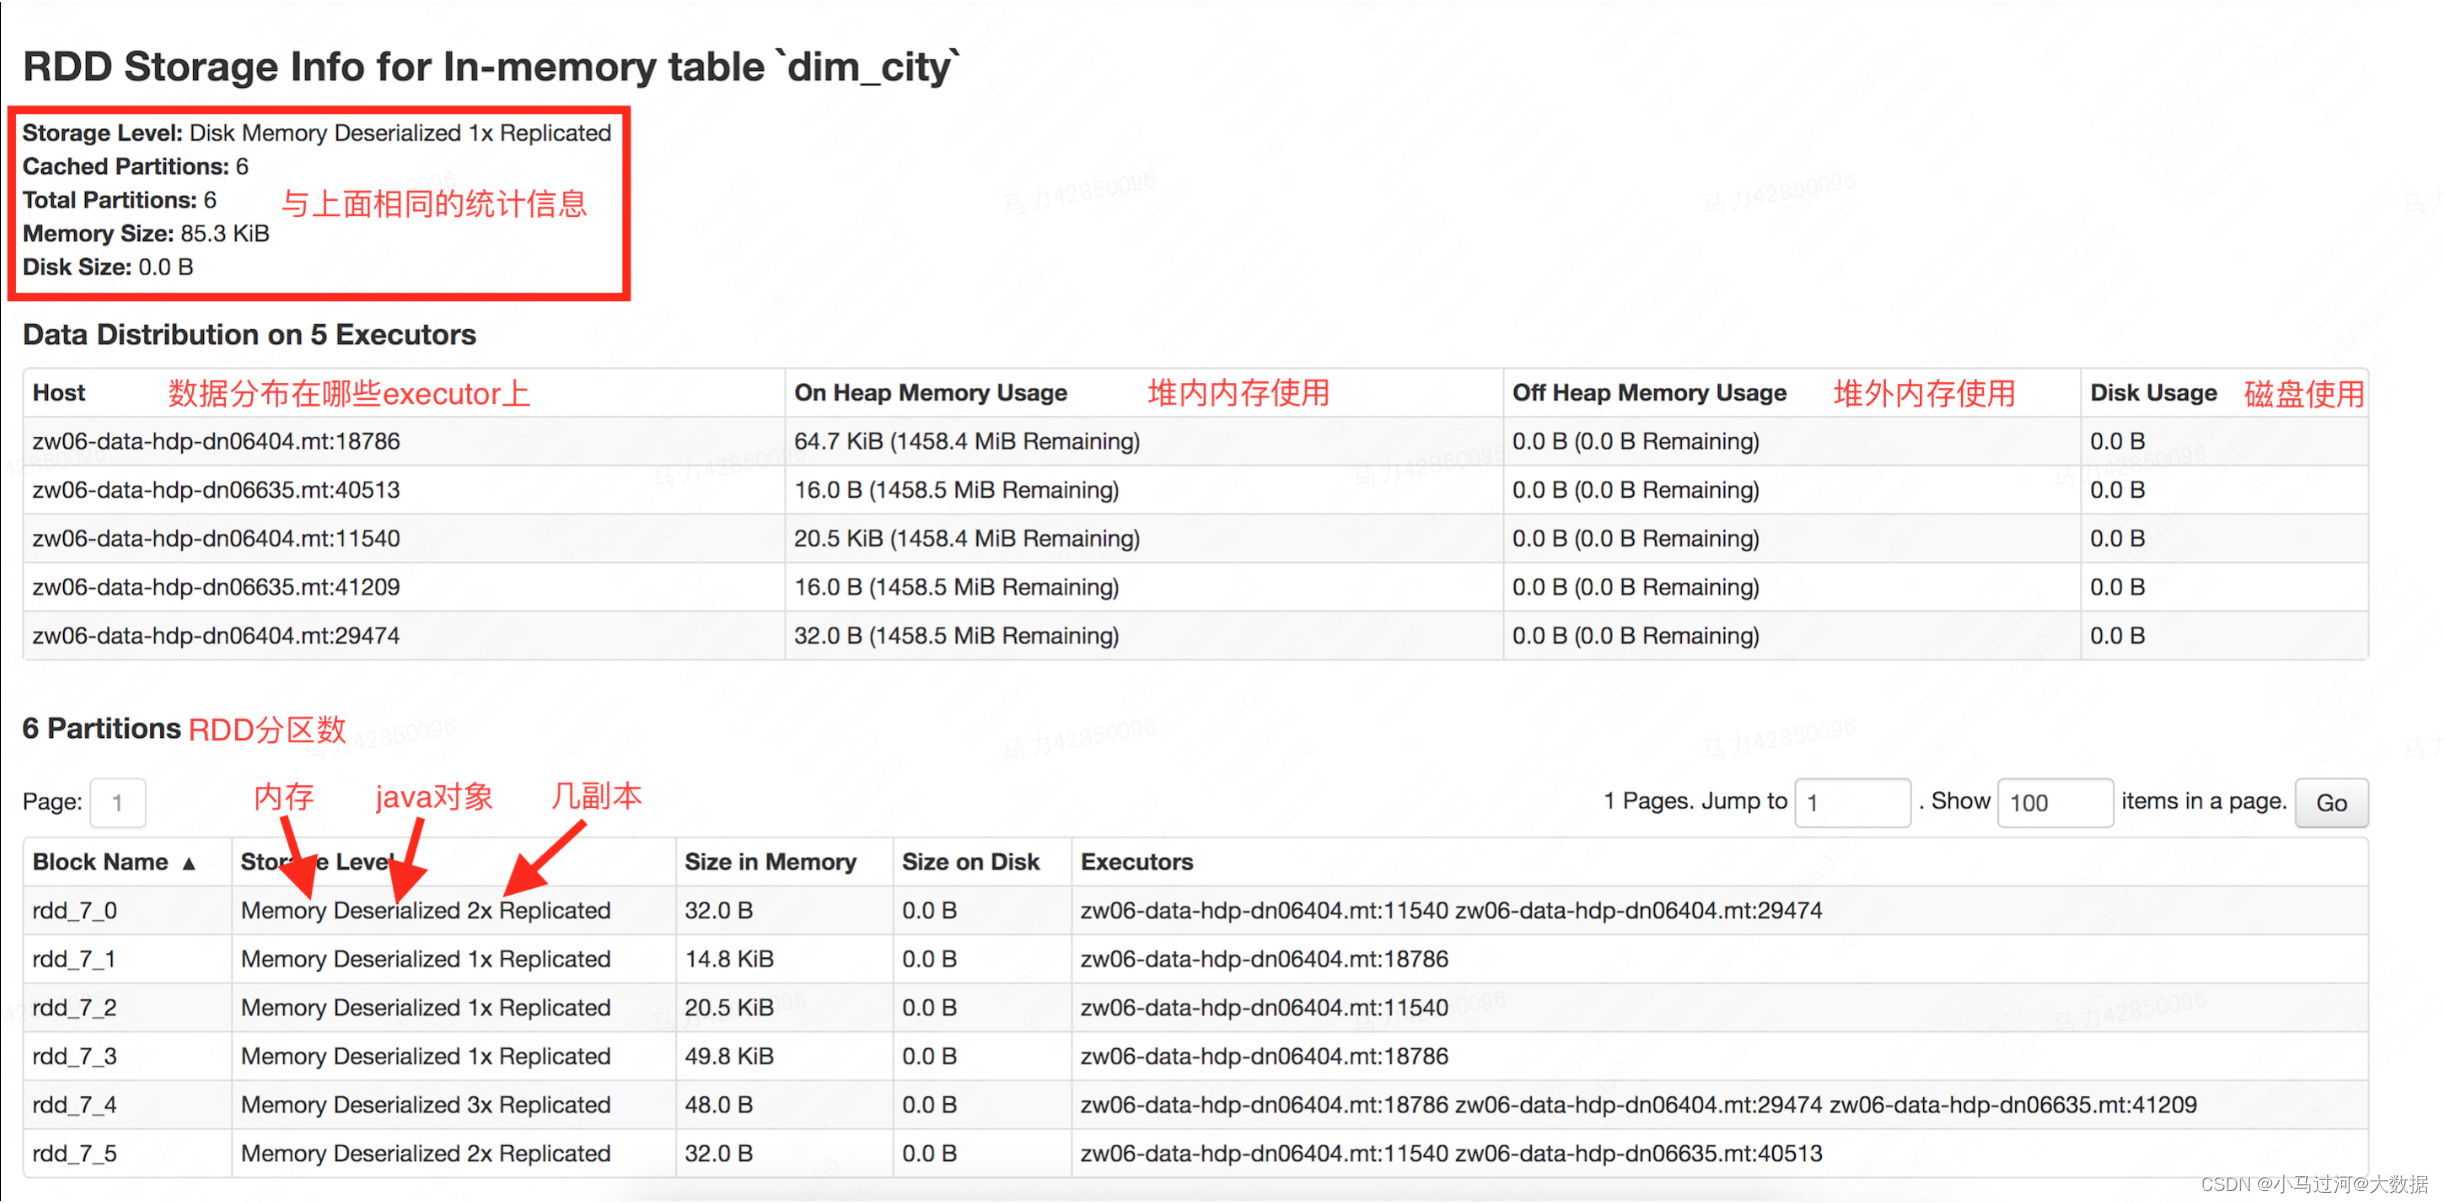Click the Executors column header
This screenshot has width=2444, height=1203.
[x=1136, y=862]
